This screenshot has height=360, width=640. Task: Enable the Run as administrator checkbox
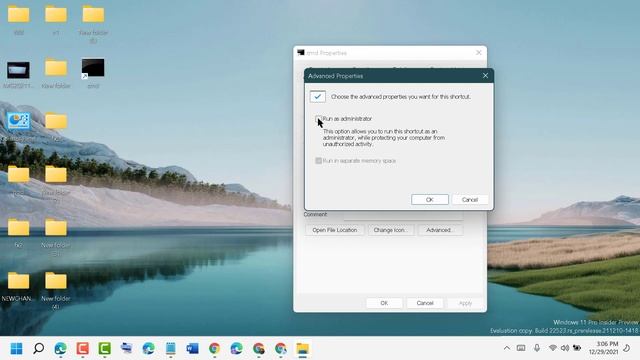319,119
